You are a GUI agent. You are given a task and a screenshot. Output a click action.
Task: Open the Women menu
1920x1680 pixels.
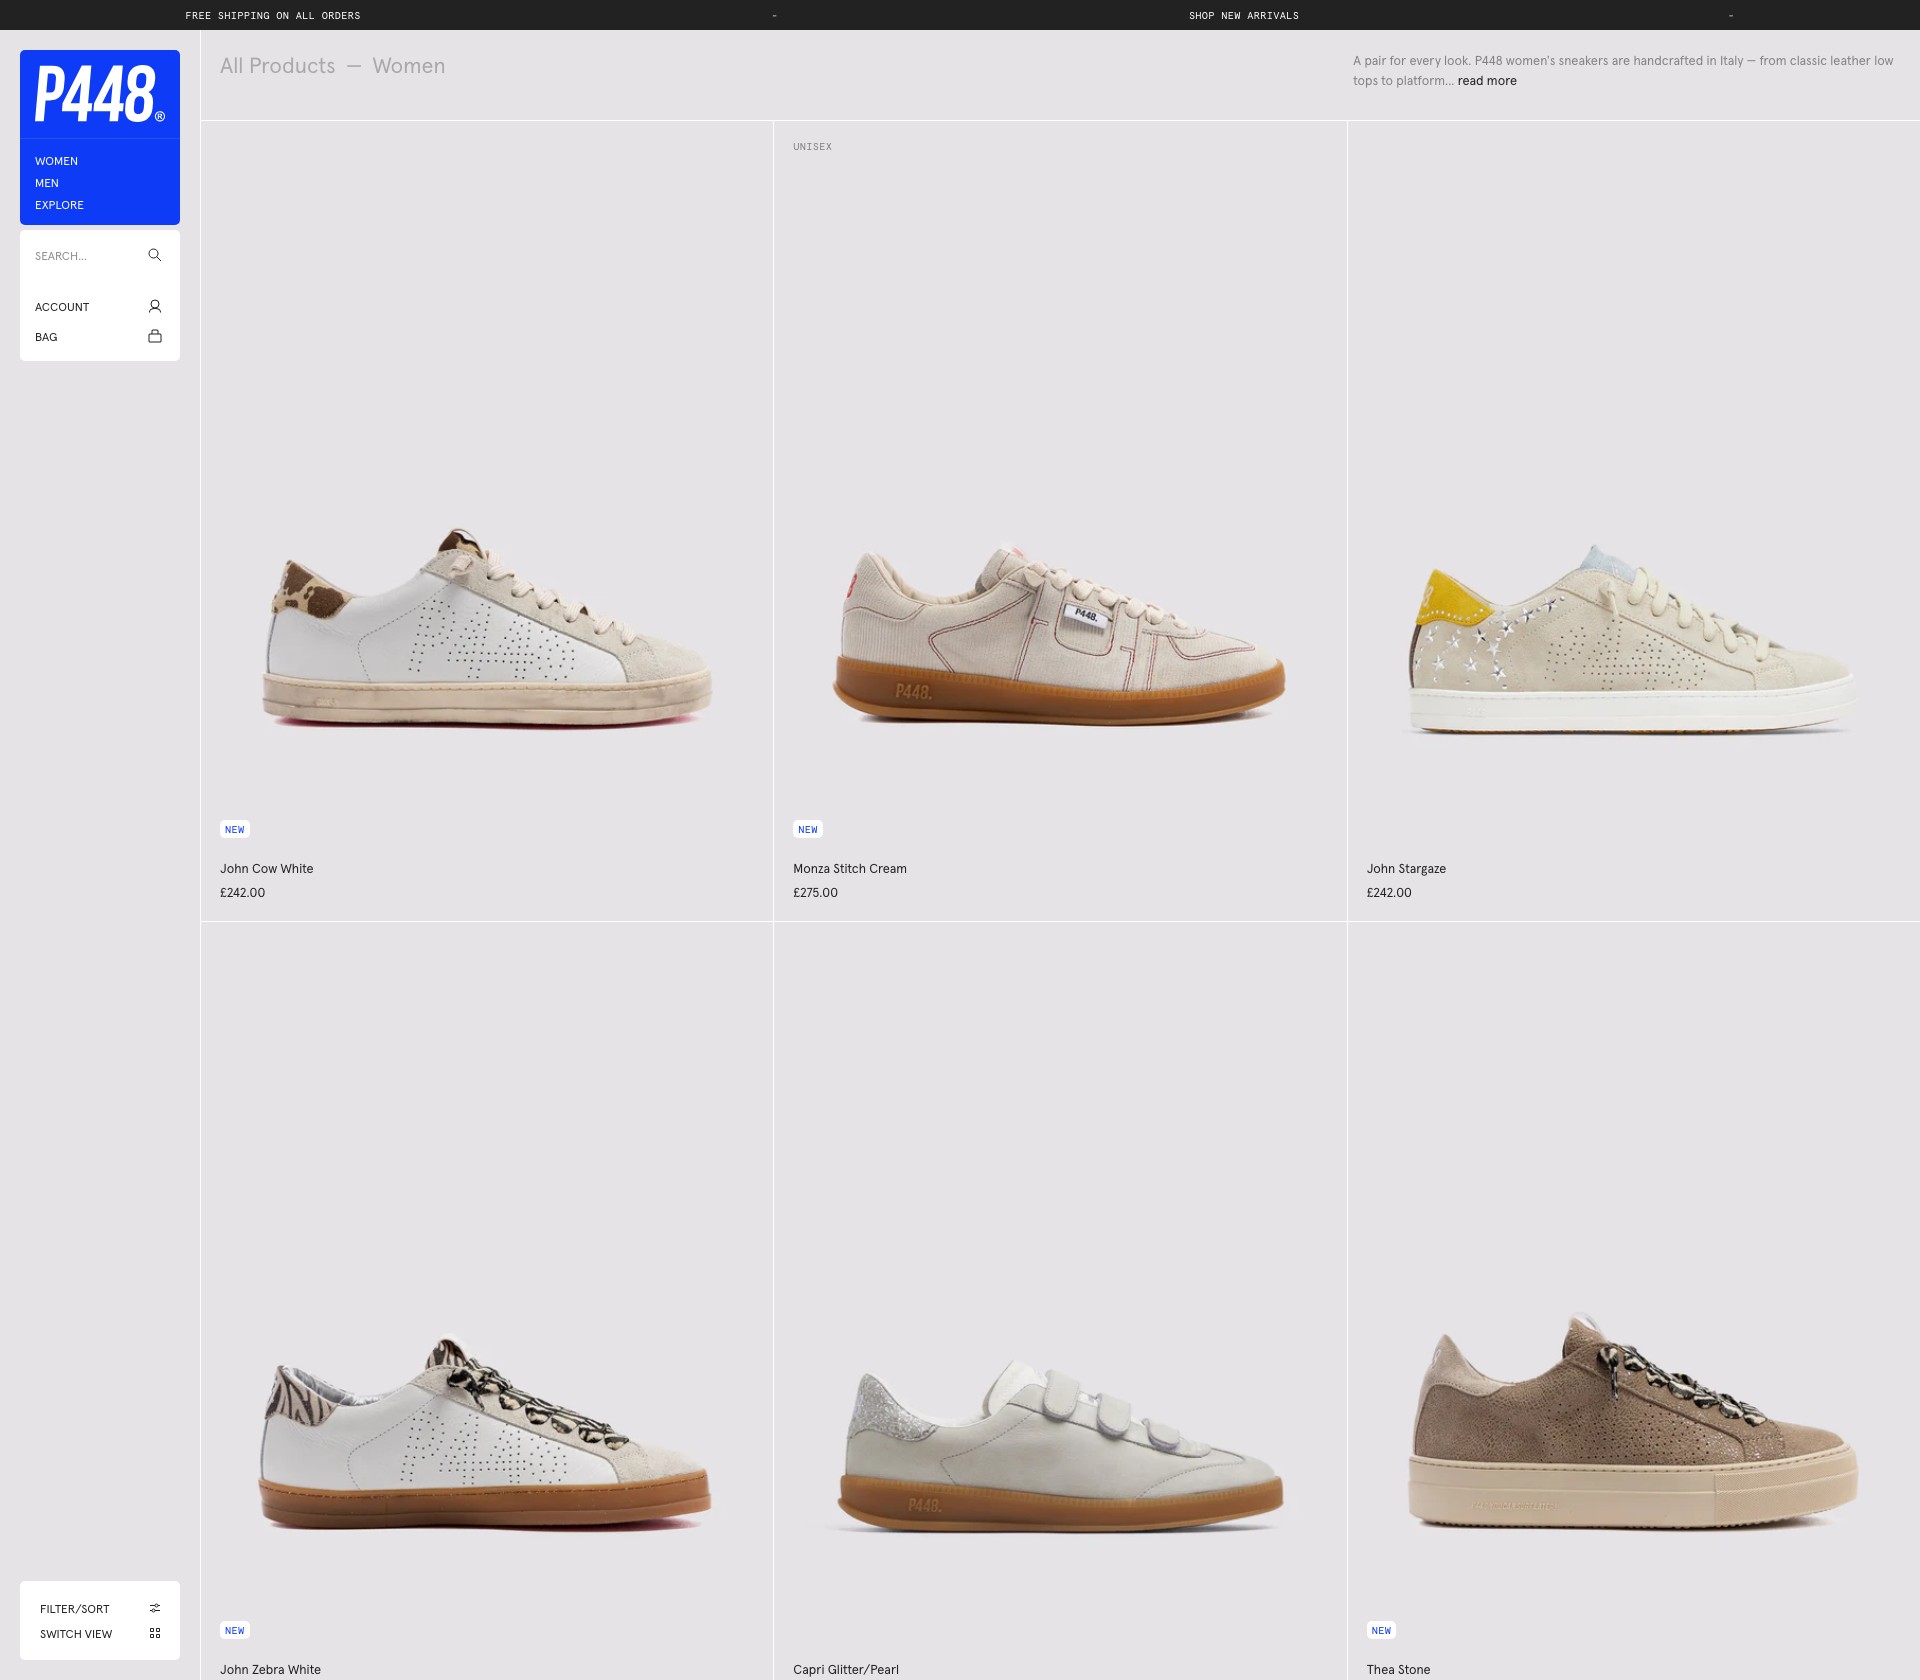tap(56, 161)
